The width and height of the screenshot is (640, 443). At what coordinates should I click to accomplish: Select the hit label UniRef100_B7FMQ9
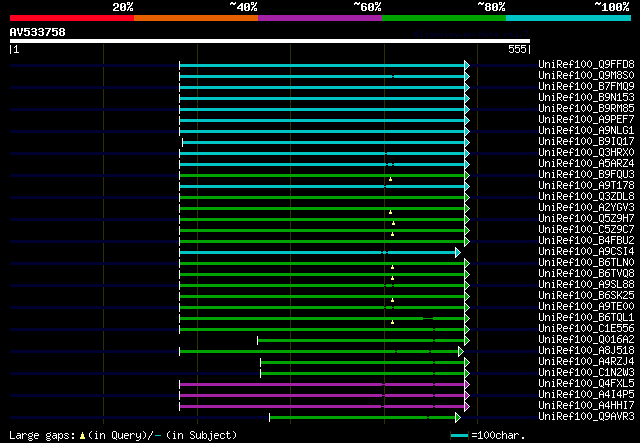586,86
